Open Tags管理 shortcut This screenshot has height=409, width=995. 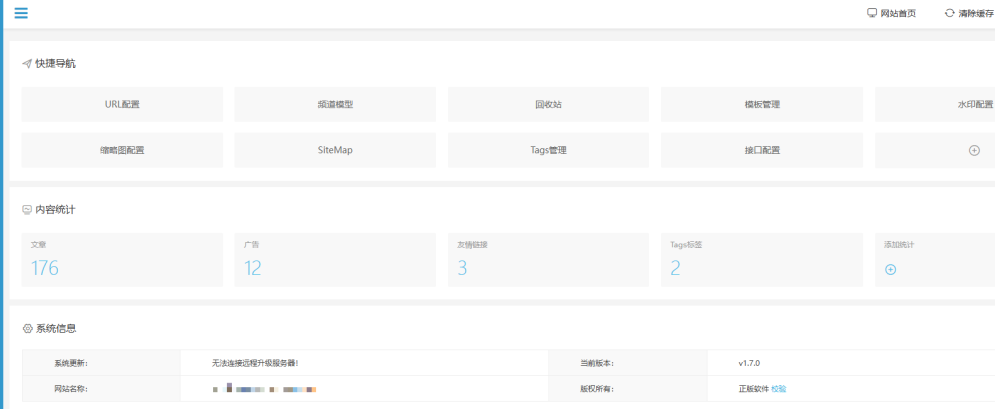coord(548,150)
